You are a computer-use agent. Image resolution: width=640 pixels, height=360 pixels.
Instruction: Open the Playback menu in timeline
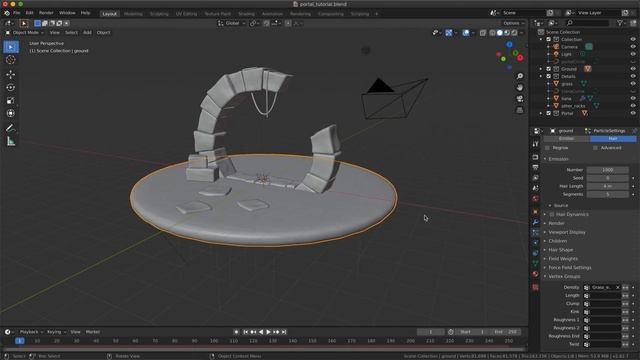tap(31, 332)
